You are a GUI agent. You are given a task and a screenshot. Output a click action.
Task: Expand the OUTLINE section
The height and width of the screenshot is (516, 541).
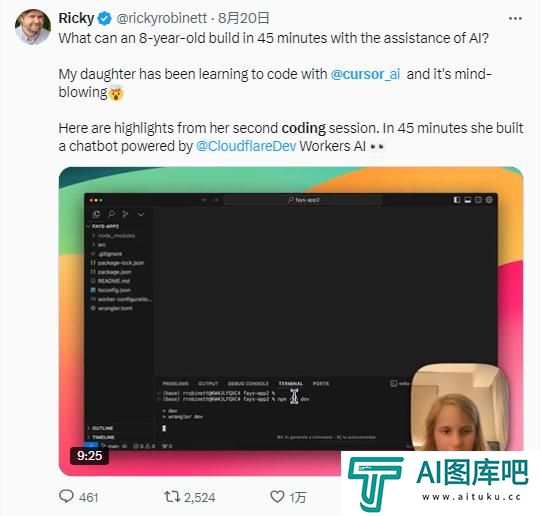click(100, 428)
